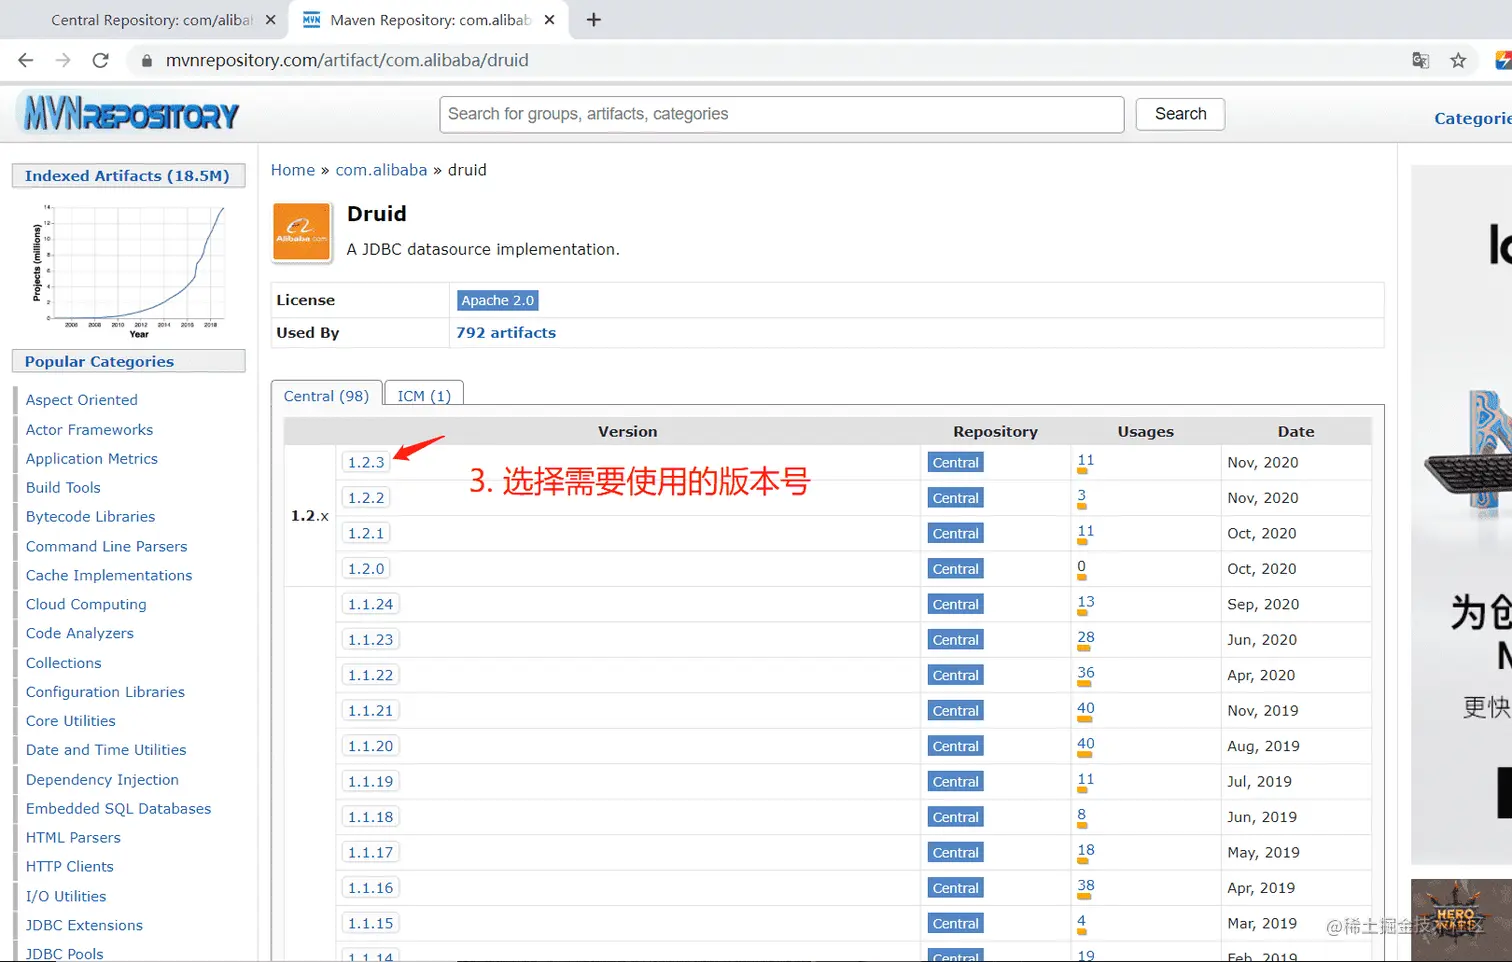1512x962 pixels.
Task: Switch to the ICM (1) tab
Action: point(424,396)
